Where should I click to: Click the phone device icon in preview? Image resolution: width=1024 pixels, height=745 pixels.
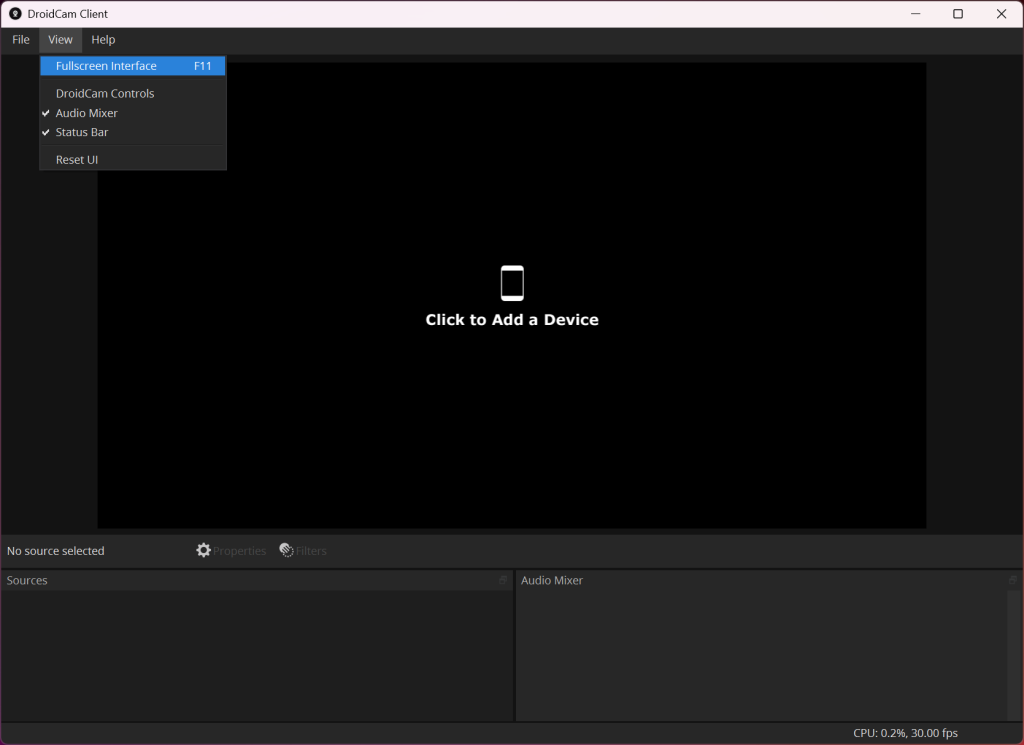(x=512, y=283)
